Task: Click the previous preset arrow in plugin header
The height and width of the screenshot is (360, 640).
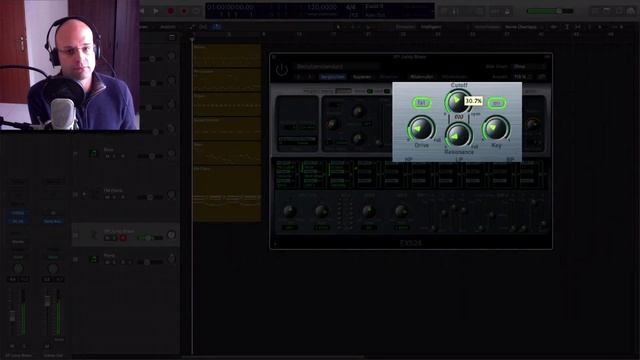Action: (x=298, y=77)
